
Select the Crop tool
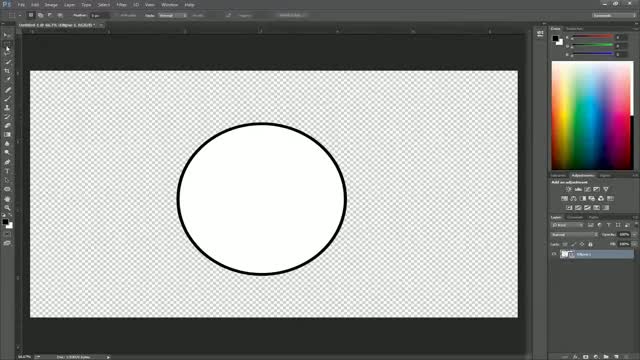pyautogui.click(x=7, y=71)
